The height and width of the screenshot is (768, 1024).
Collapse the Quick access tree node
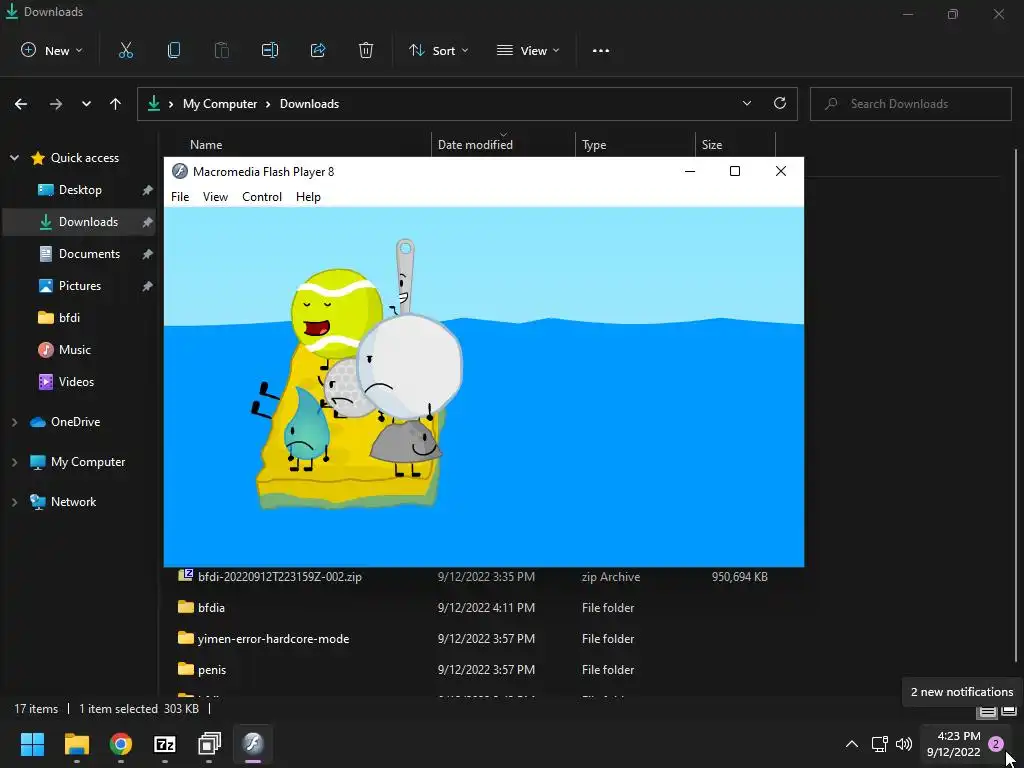[14, 158]
